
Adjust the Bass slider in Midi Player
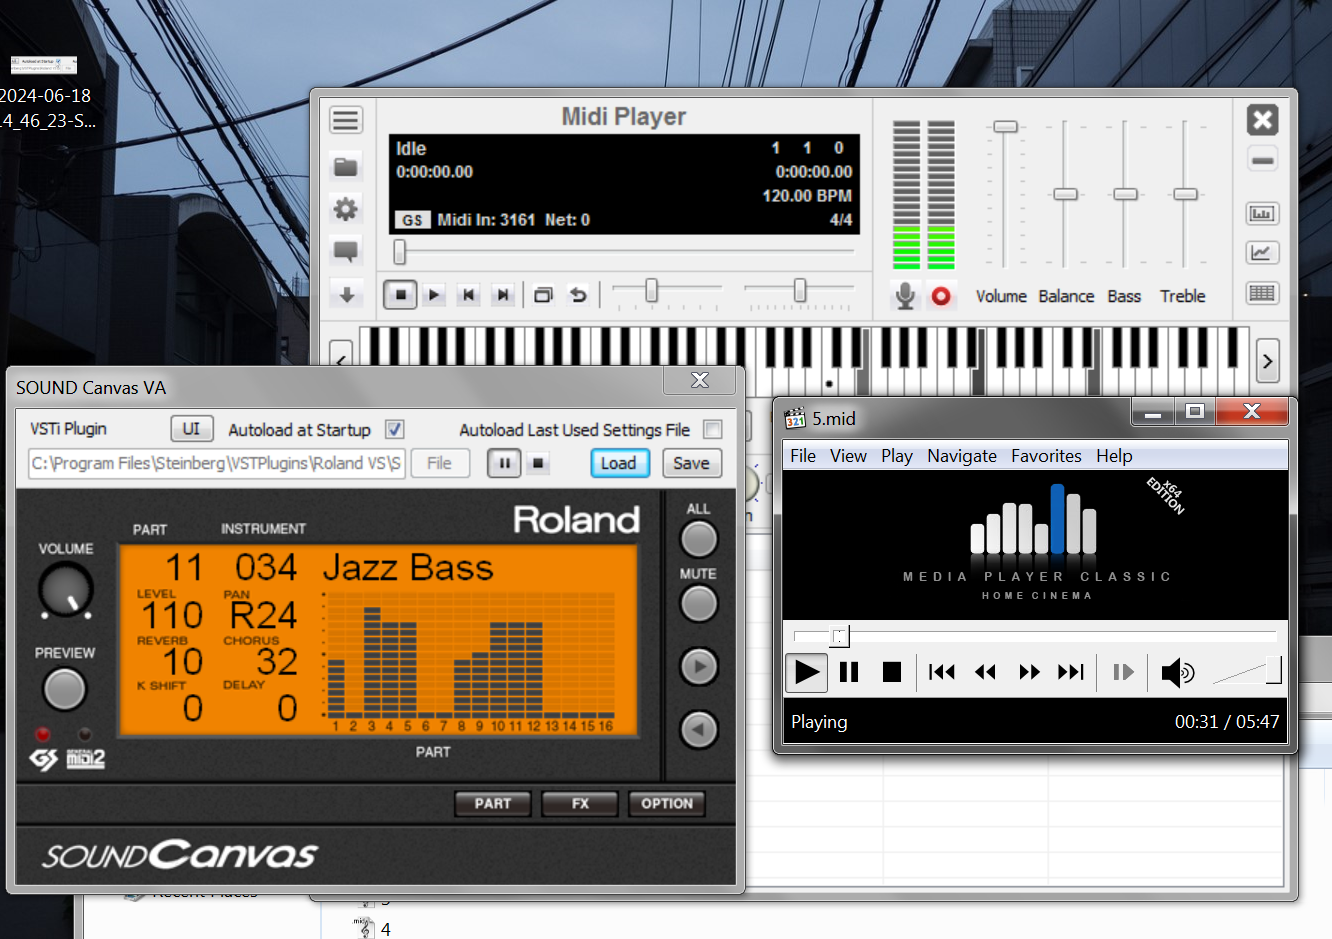[1125, 194]
